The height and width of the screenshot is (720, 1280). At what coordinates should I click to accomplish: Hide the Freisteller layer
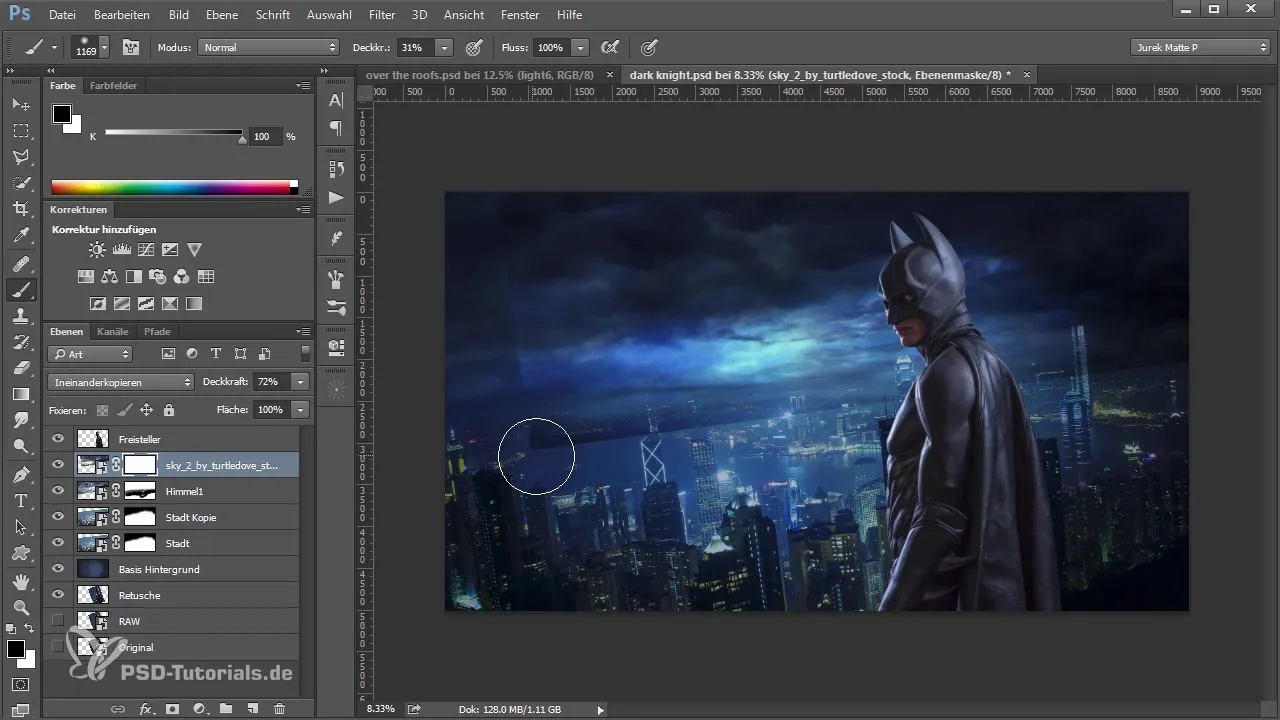coord(58,439)
